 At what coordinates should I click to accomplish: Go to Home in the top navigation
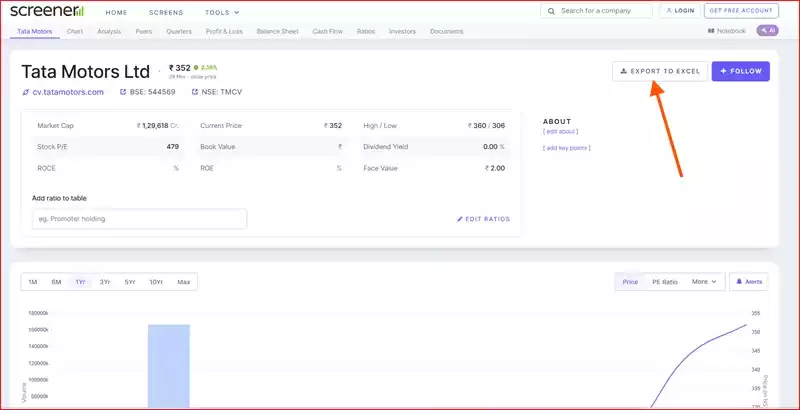[116, 12]
